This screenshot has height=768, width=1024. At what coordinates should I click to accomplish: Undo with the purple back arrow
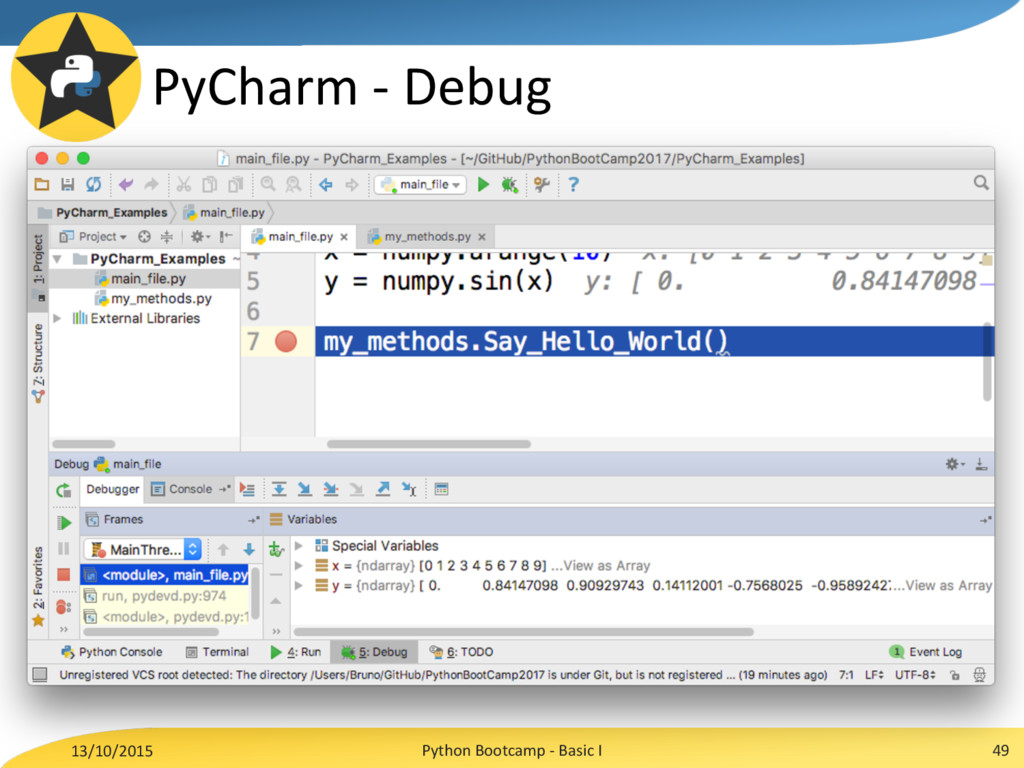pyautogui.click(x=125, y=185)
